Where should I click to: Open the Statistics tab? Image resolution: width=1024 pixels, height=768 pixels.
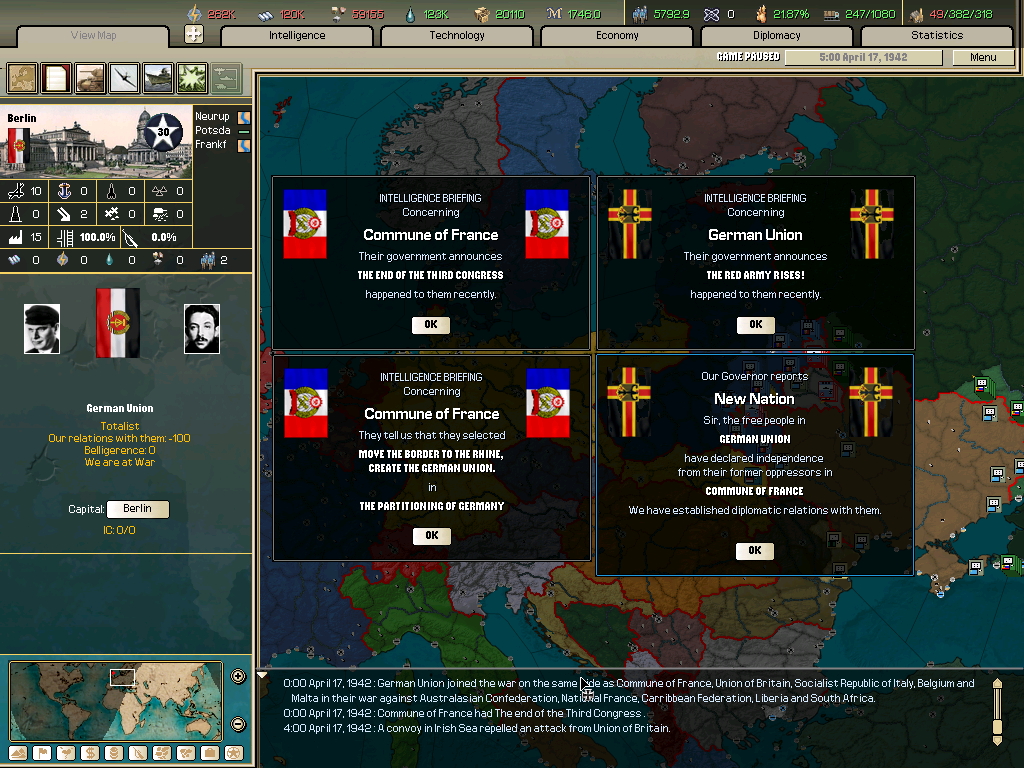[937, 35]
